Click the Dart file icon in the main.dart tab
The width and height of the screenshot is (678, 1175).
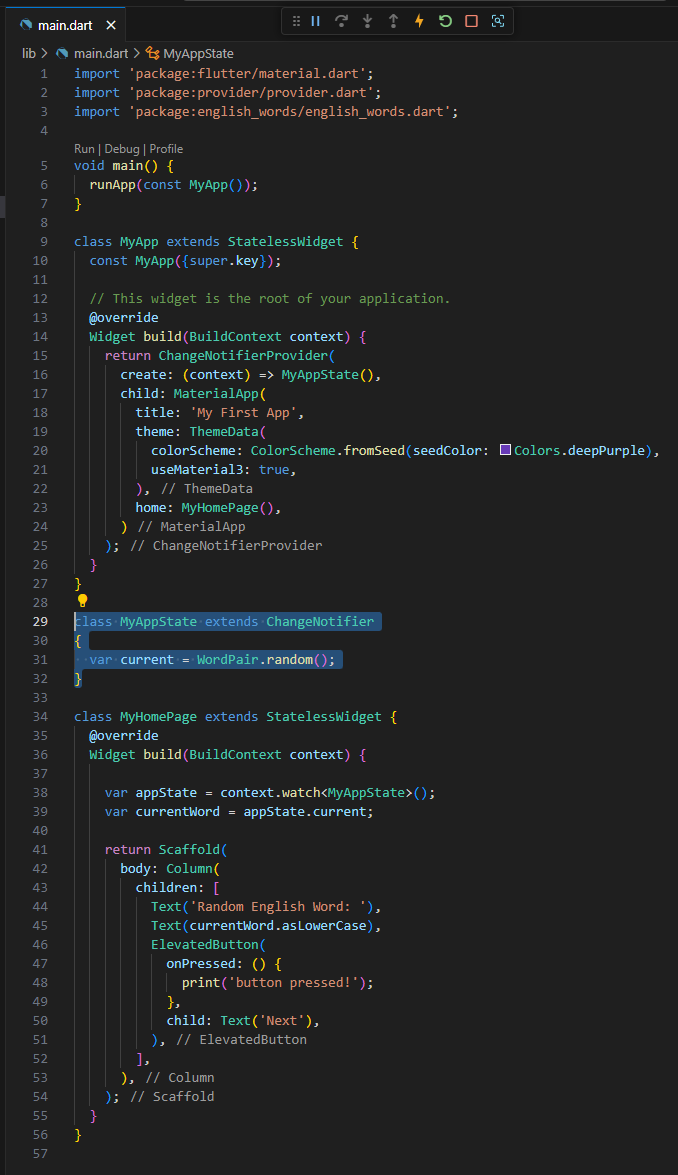pyautogui.click(x=26, y=25)
